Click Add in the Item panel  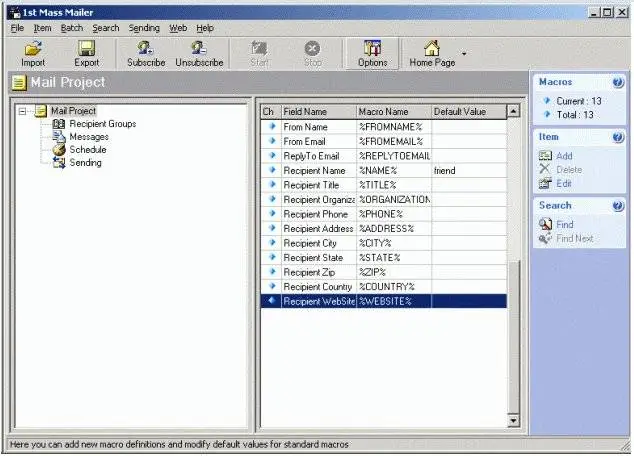[x=564, y=156]
